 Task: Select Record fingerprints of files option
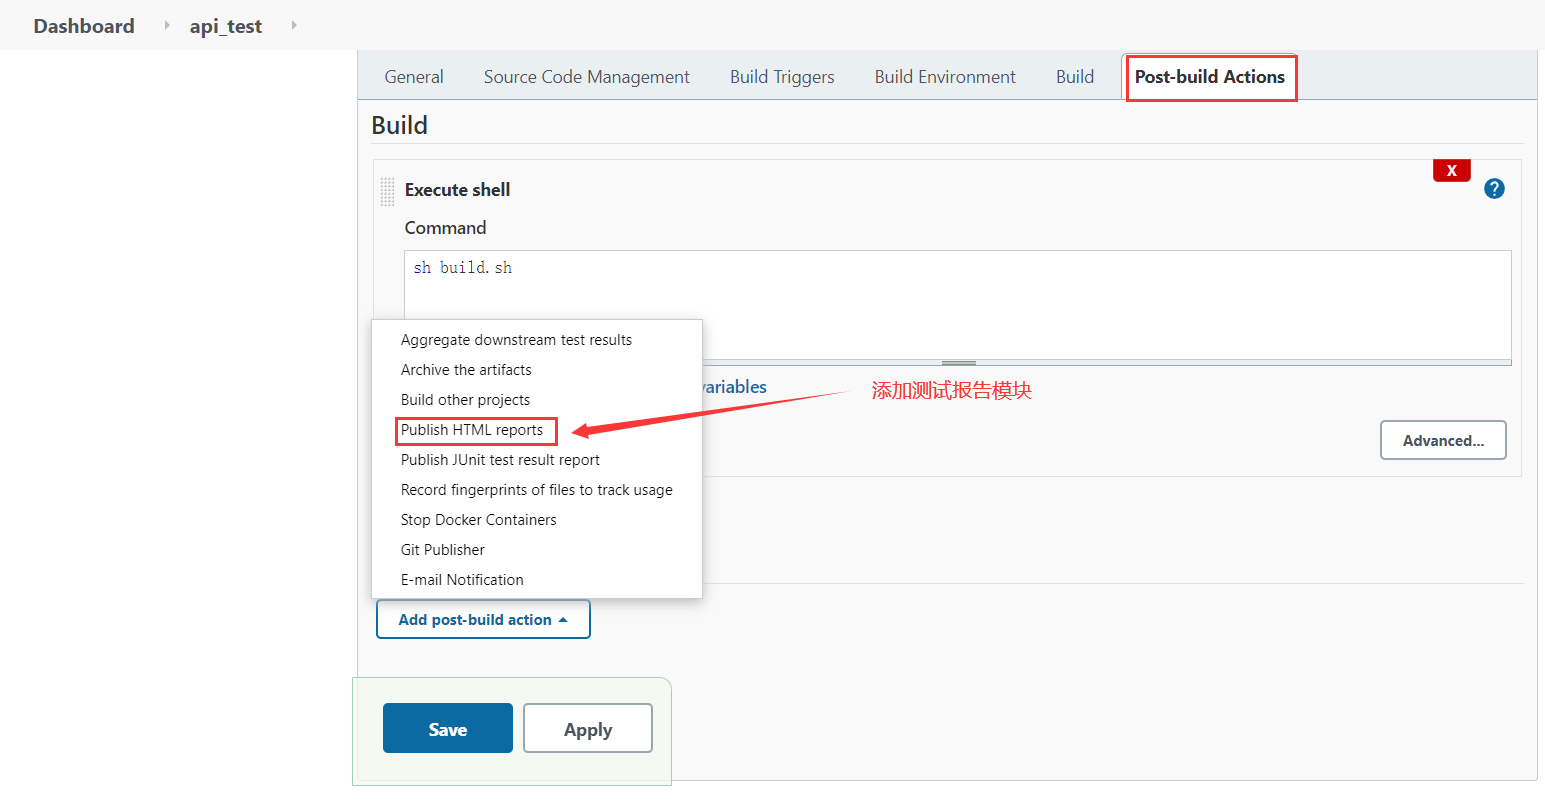tap(536, 490)
